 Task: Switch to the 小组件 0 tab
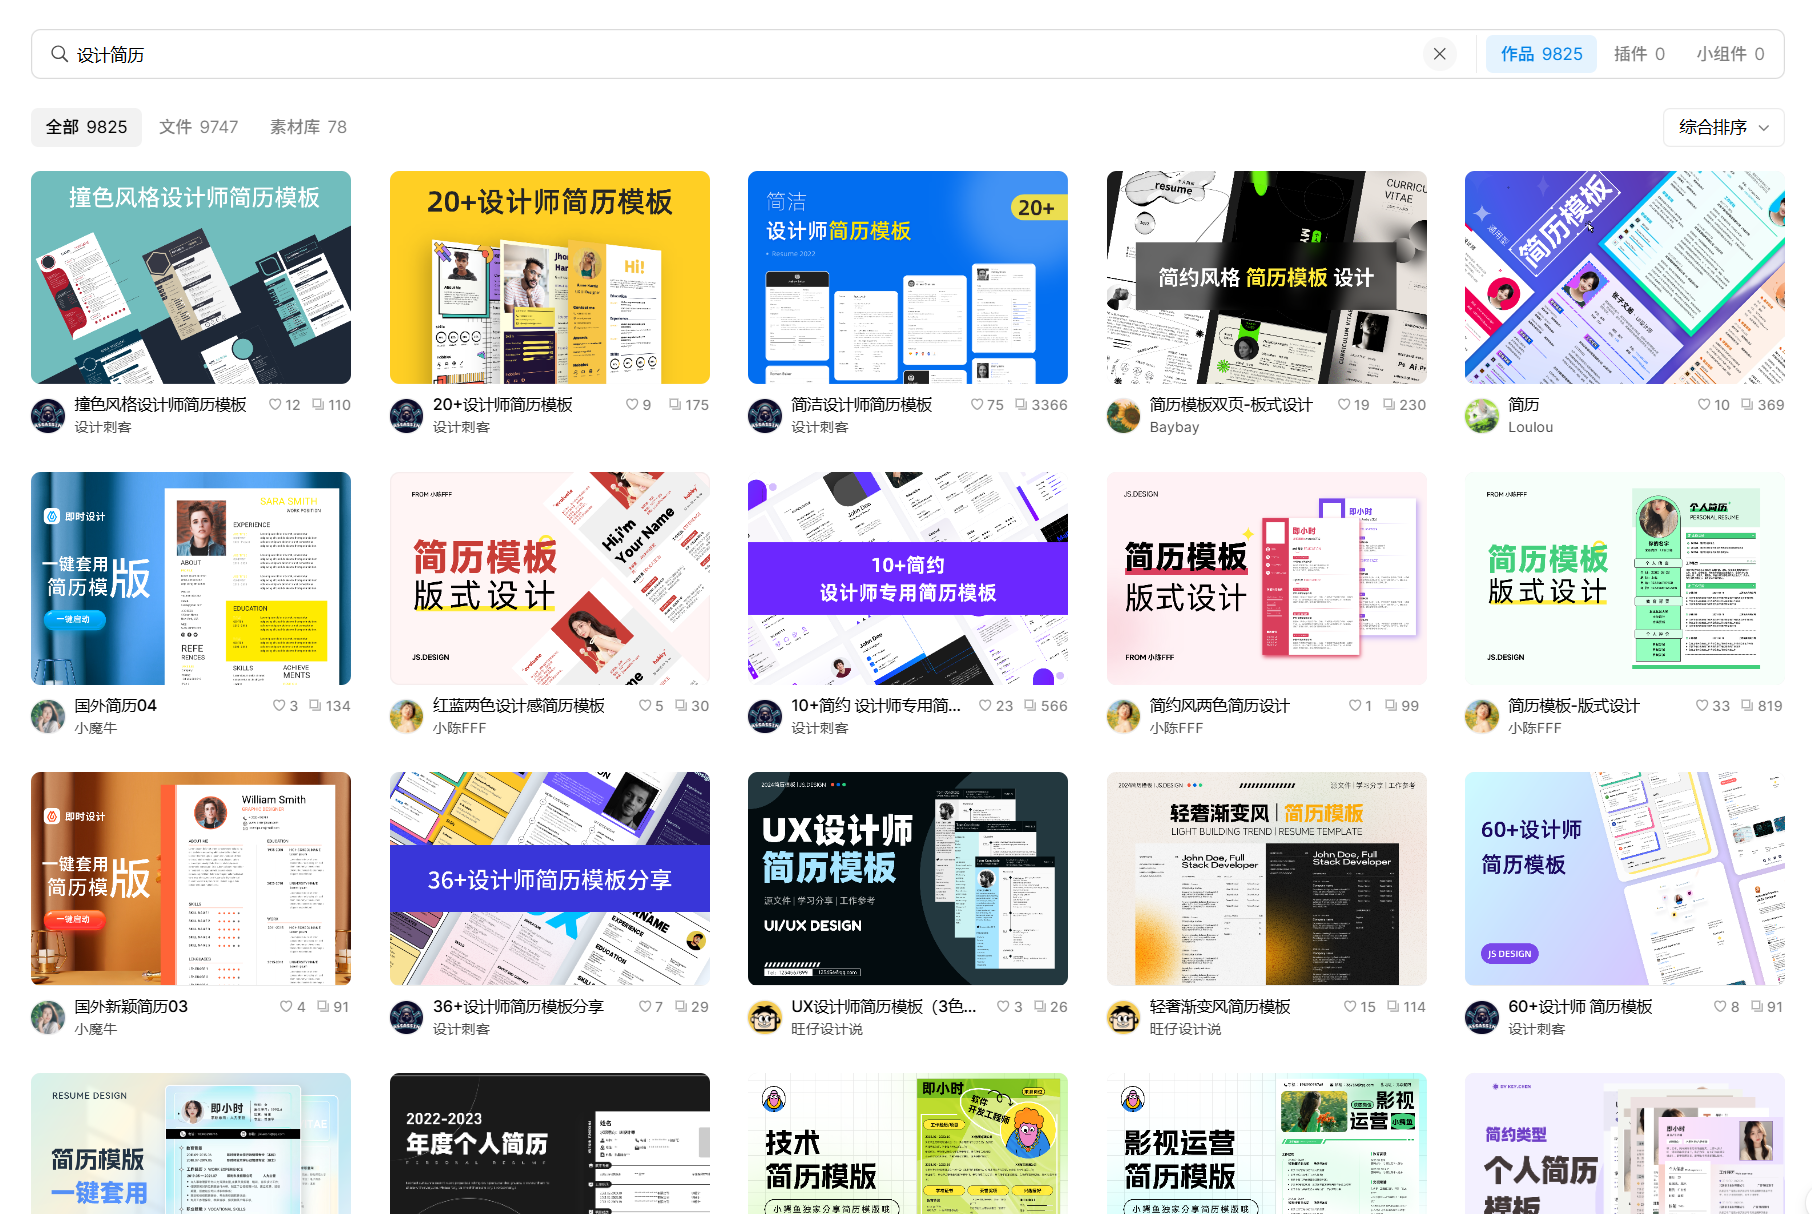click(1730, 54)
